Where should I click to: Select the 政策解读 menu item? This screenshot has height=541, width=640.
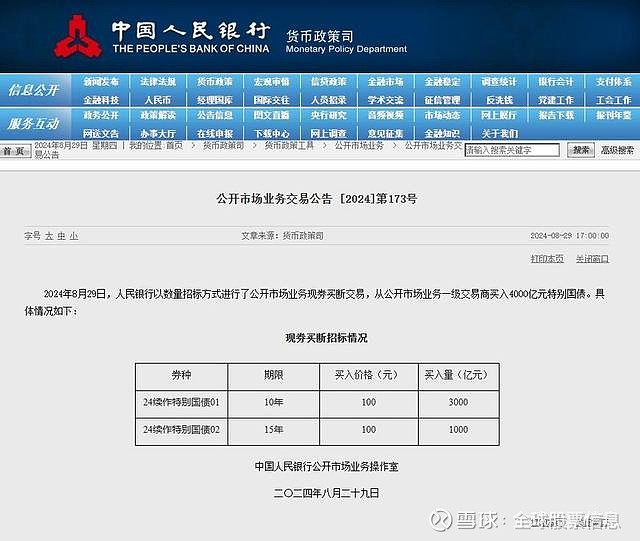click(158, 116)
